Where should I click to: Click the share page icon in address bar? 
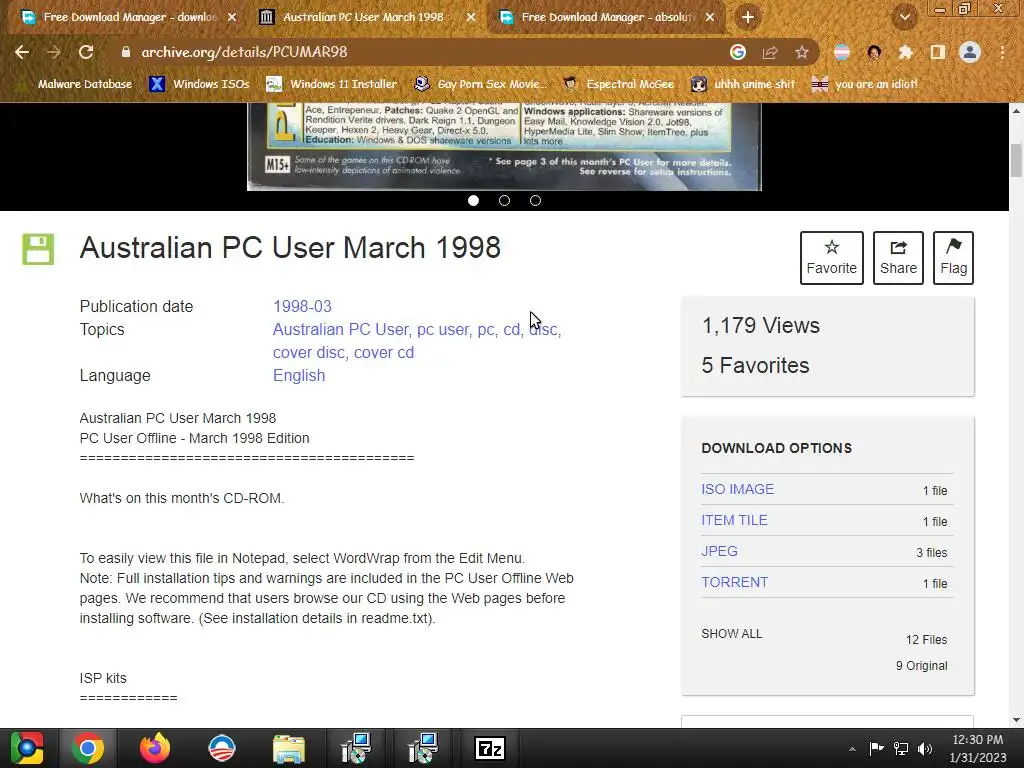pyautogui.click(x=770, y=52)
